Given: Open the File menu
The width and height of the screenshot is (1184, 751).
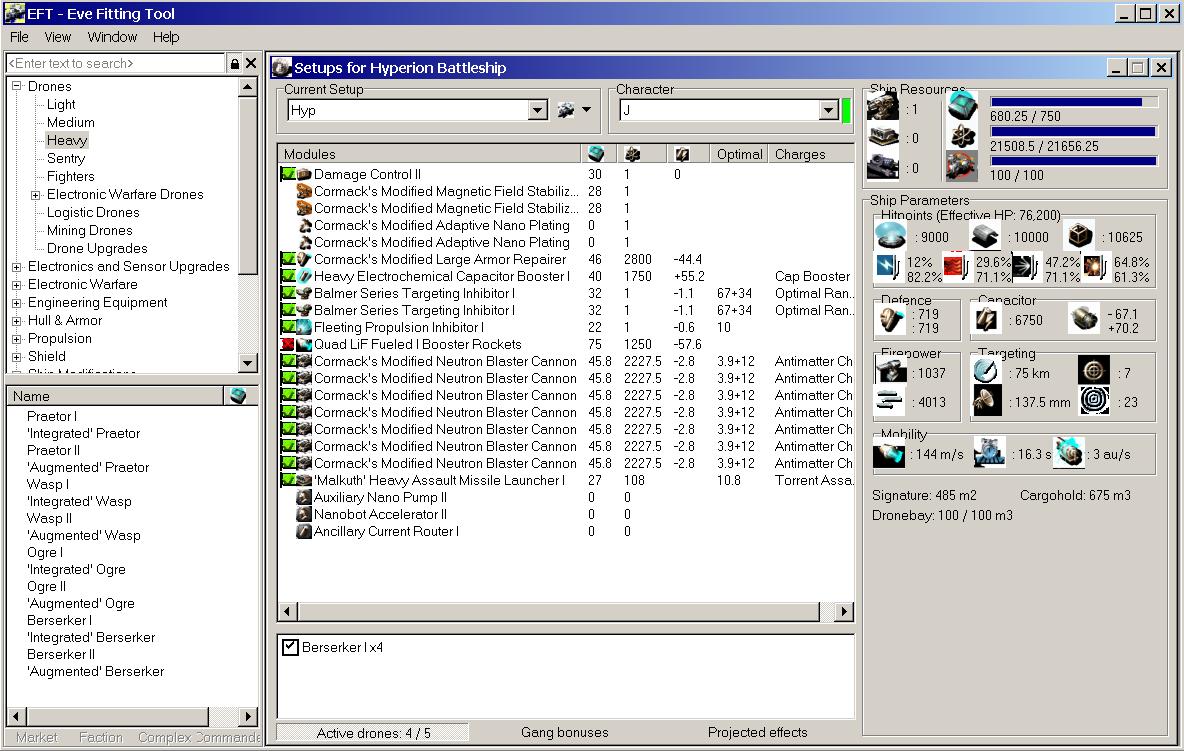Looking at the screenshot, I should point(19,37).
